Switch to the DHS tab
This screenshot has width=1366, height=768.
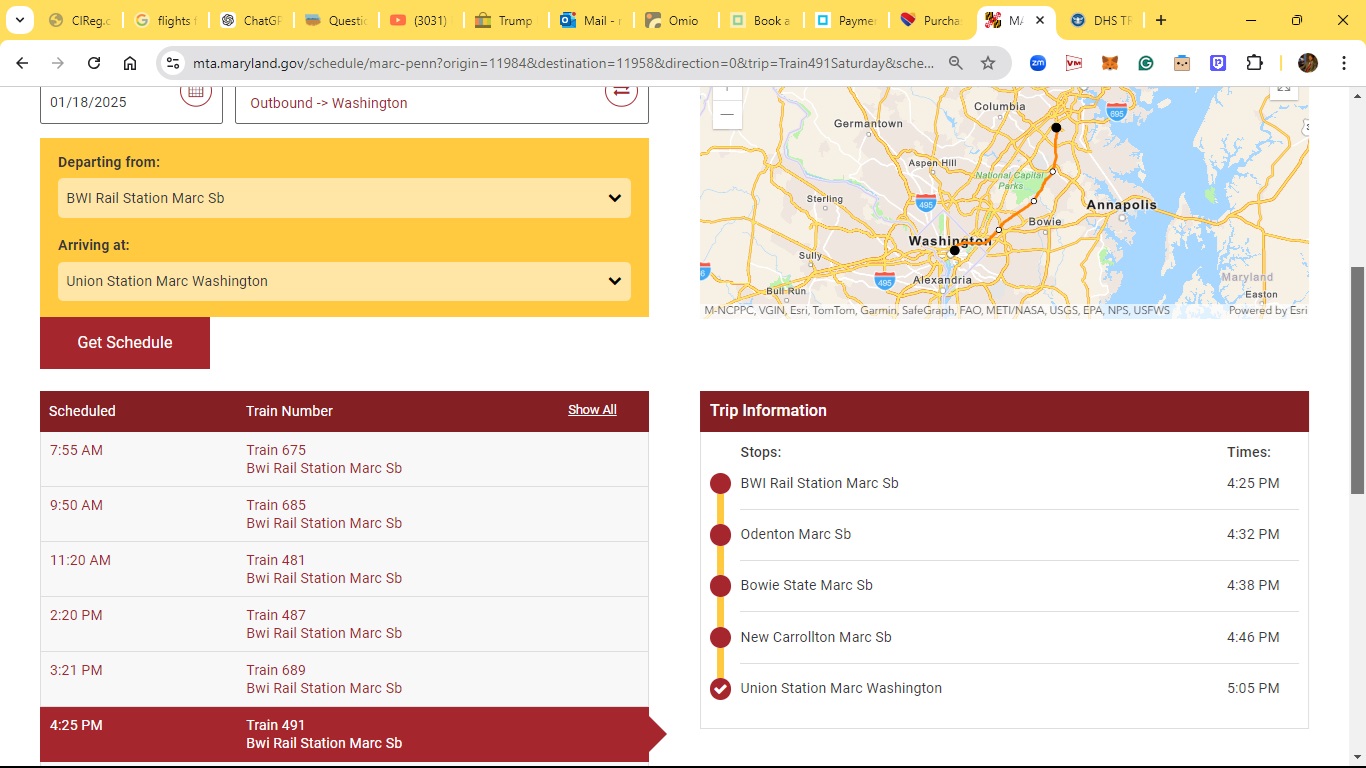(1103, 20)
